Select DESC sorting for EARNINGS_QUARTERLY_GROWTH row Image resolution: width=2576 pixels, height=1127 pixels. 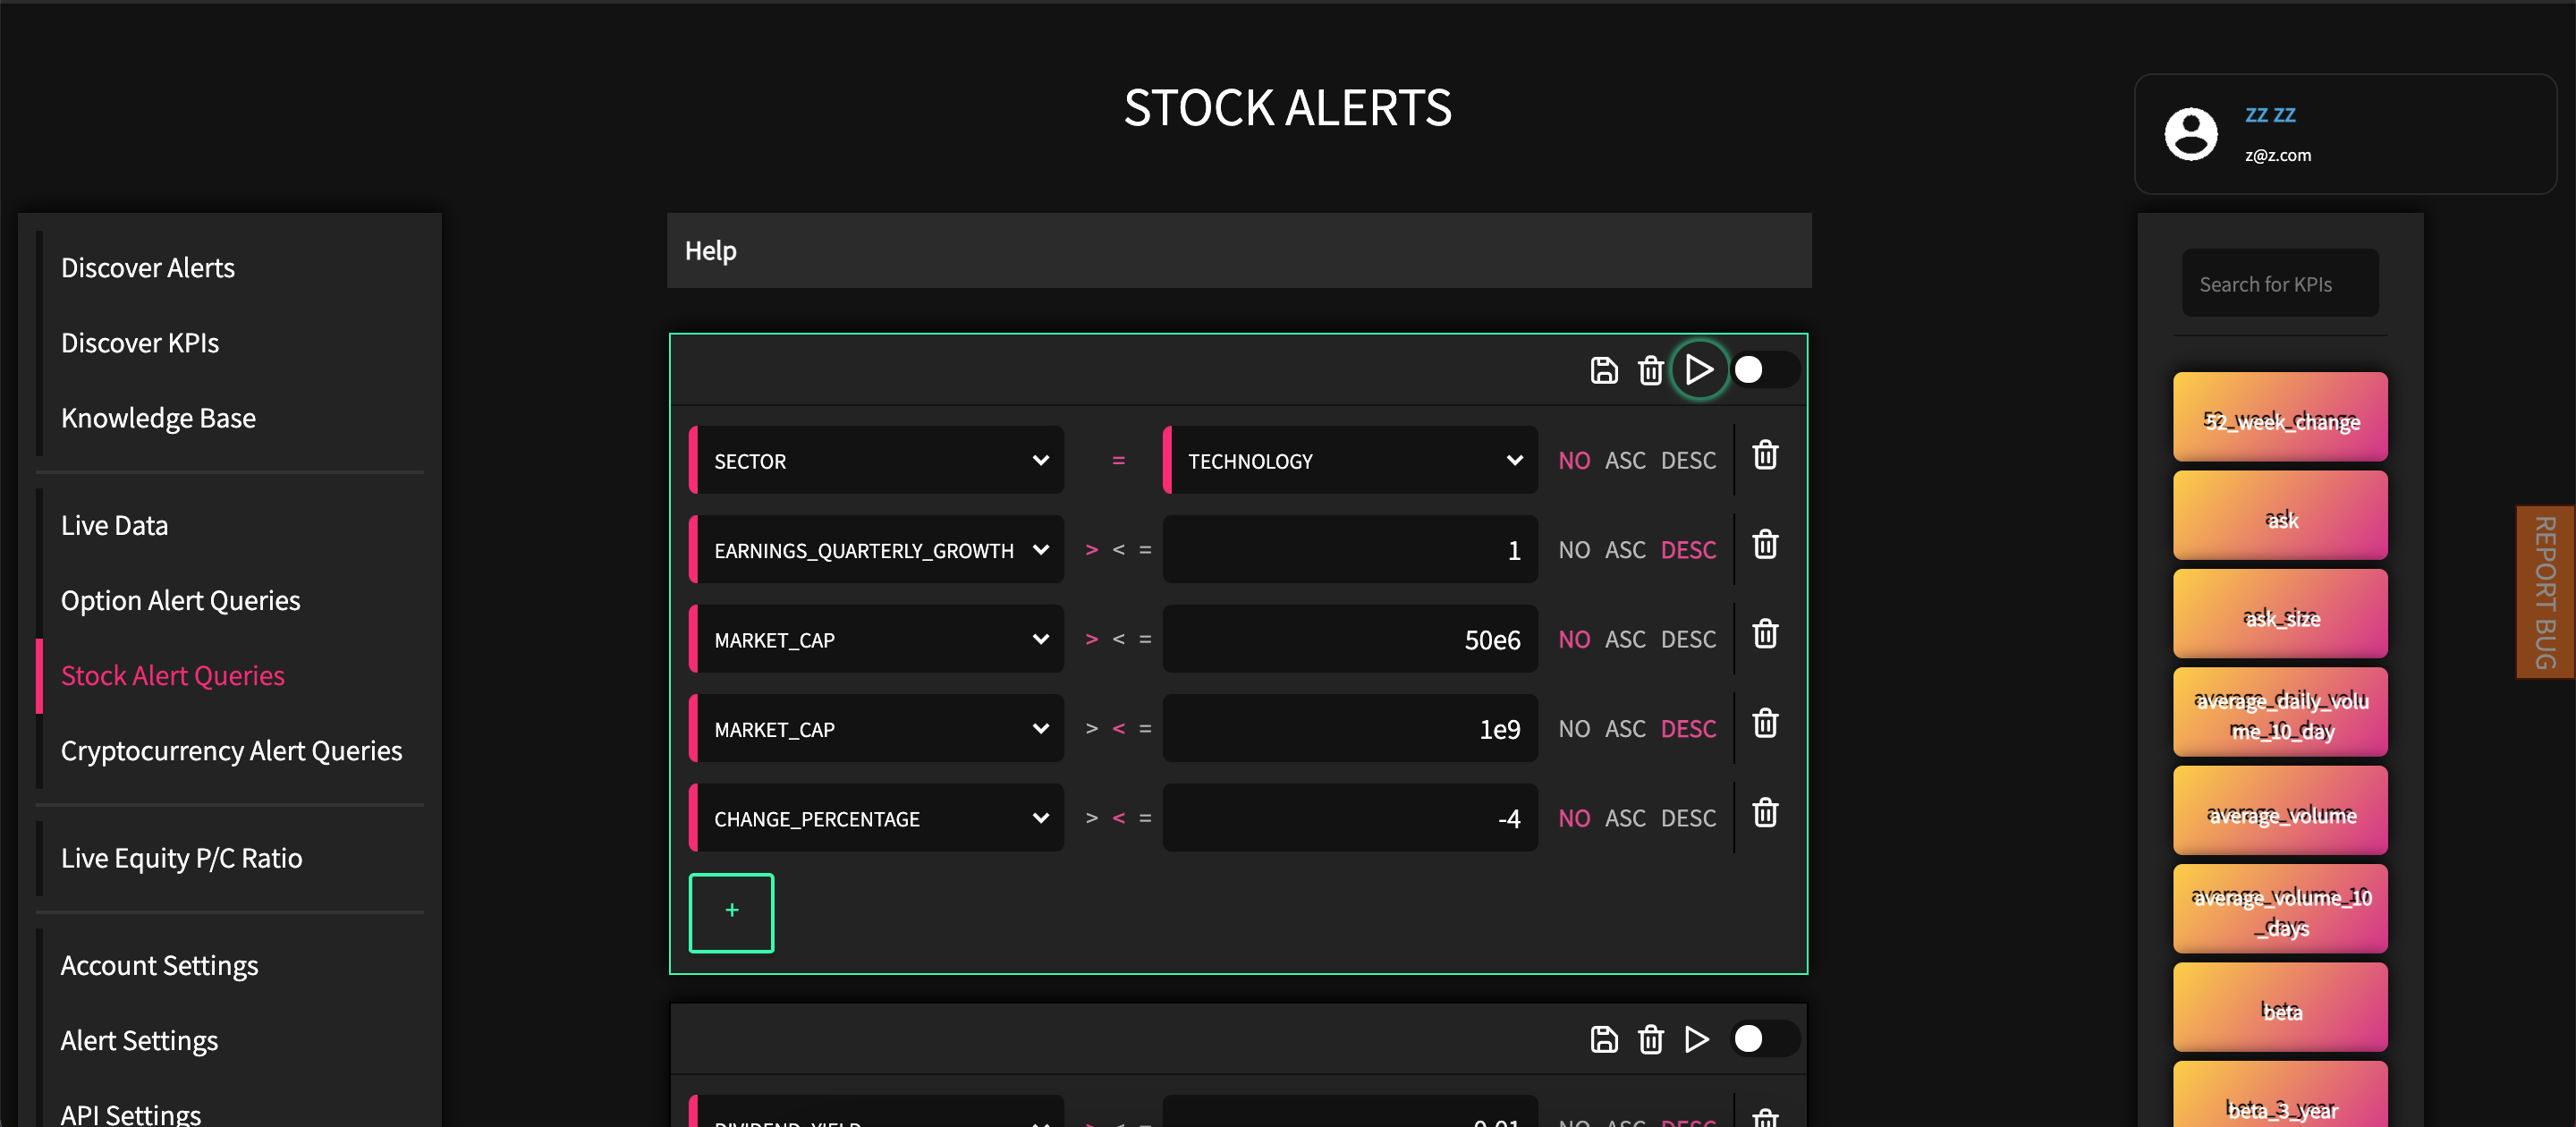click(x=1688, y=549)
